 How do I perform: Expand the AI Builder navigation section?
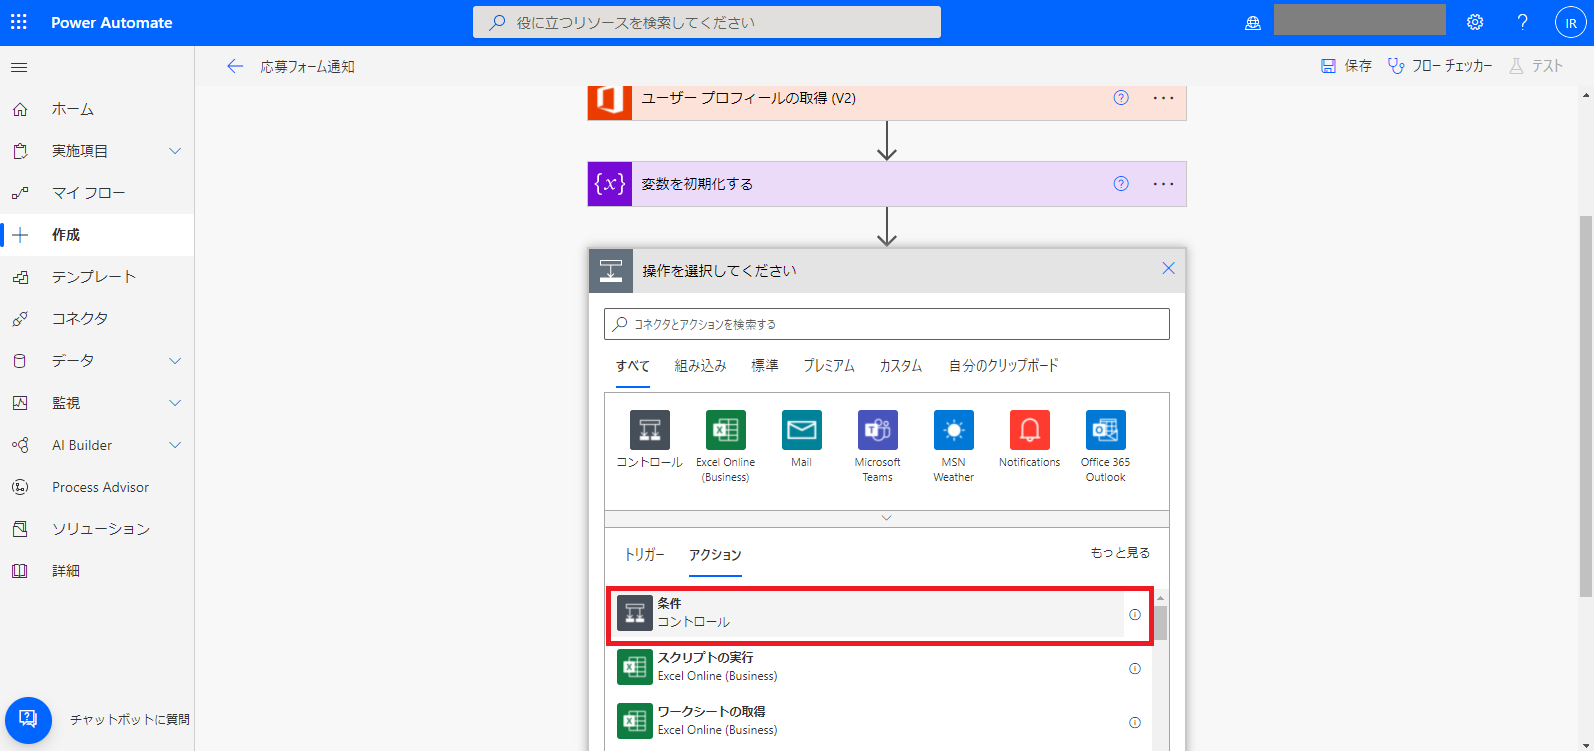pyautogui.click(x=175, y=445)
